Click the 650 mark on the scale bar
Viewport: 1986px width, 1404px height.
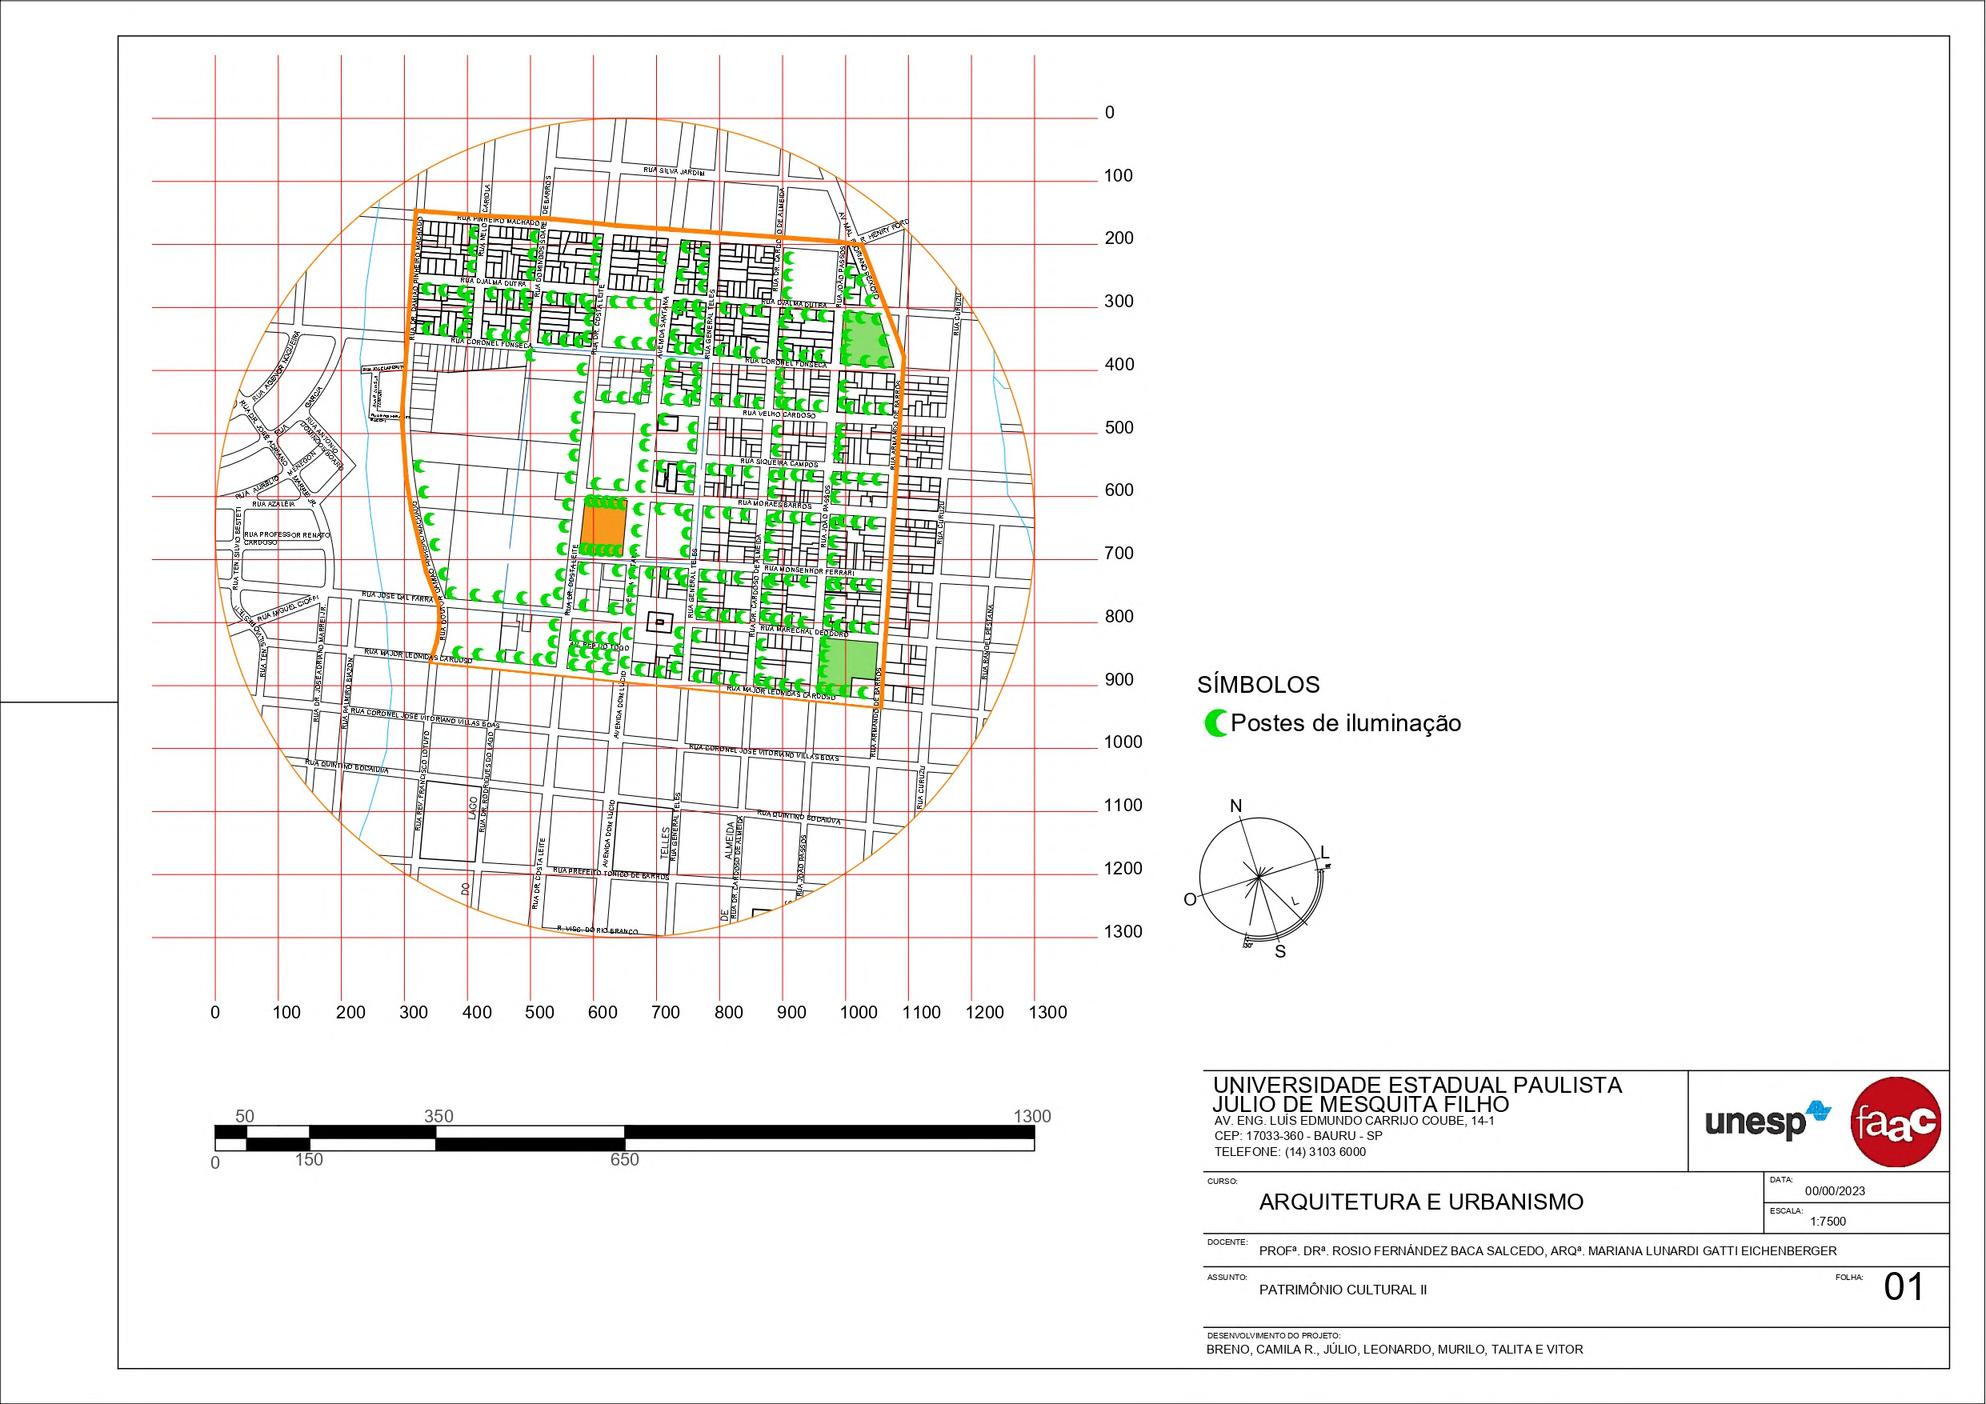[x=624, y=1160]
